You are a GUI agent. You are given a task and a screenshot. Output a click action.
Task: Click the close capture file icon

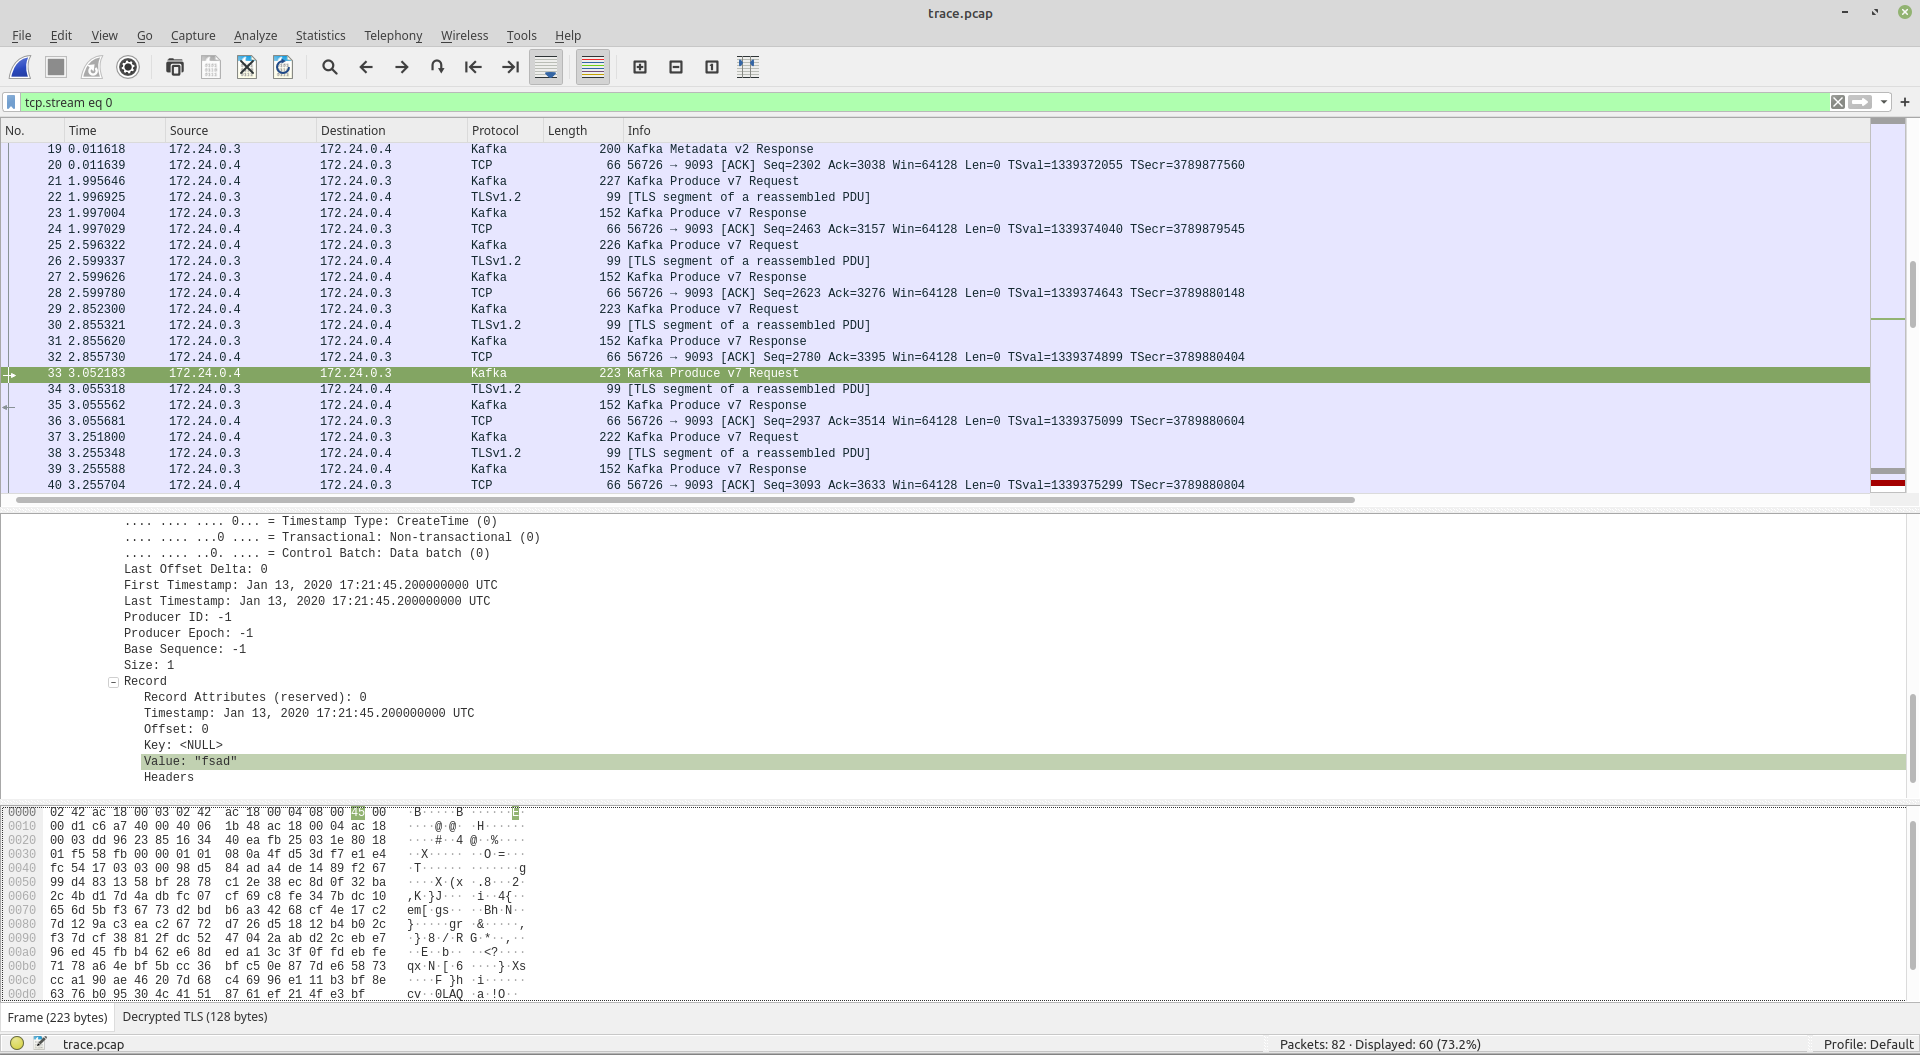tap(247, 67)
